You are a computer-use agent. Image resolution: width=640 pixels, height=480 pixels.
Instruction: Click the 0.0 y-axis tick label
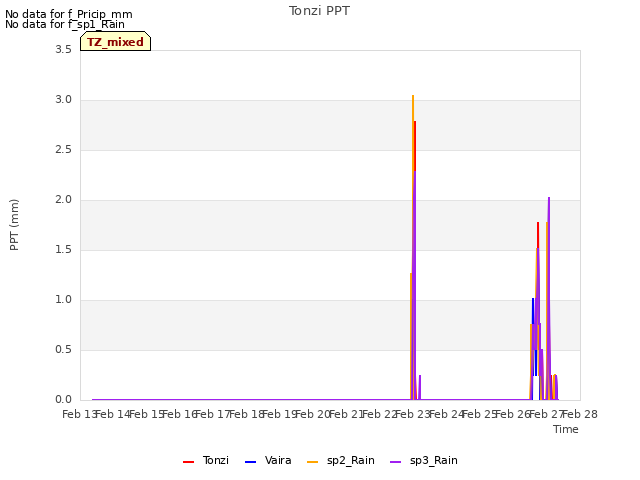pos(63,400)
